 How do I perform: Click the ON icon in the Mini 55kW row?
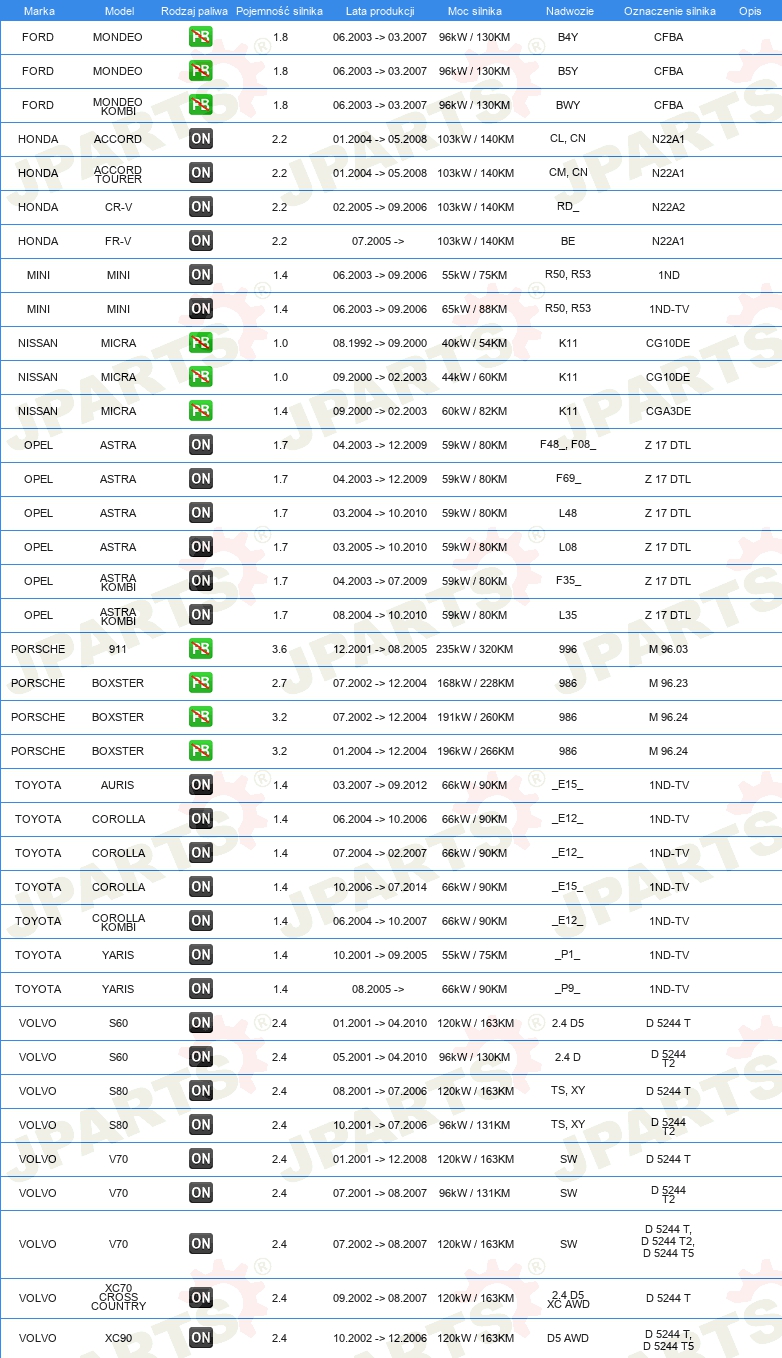coord(201,275)
